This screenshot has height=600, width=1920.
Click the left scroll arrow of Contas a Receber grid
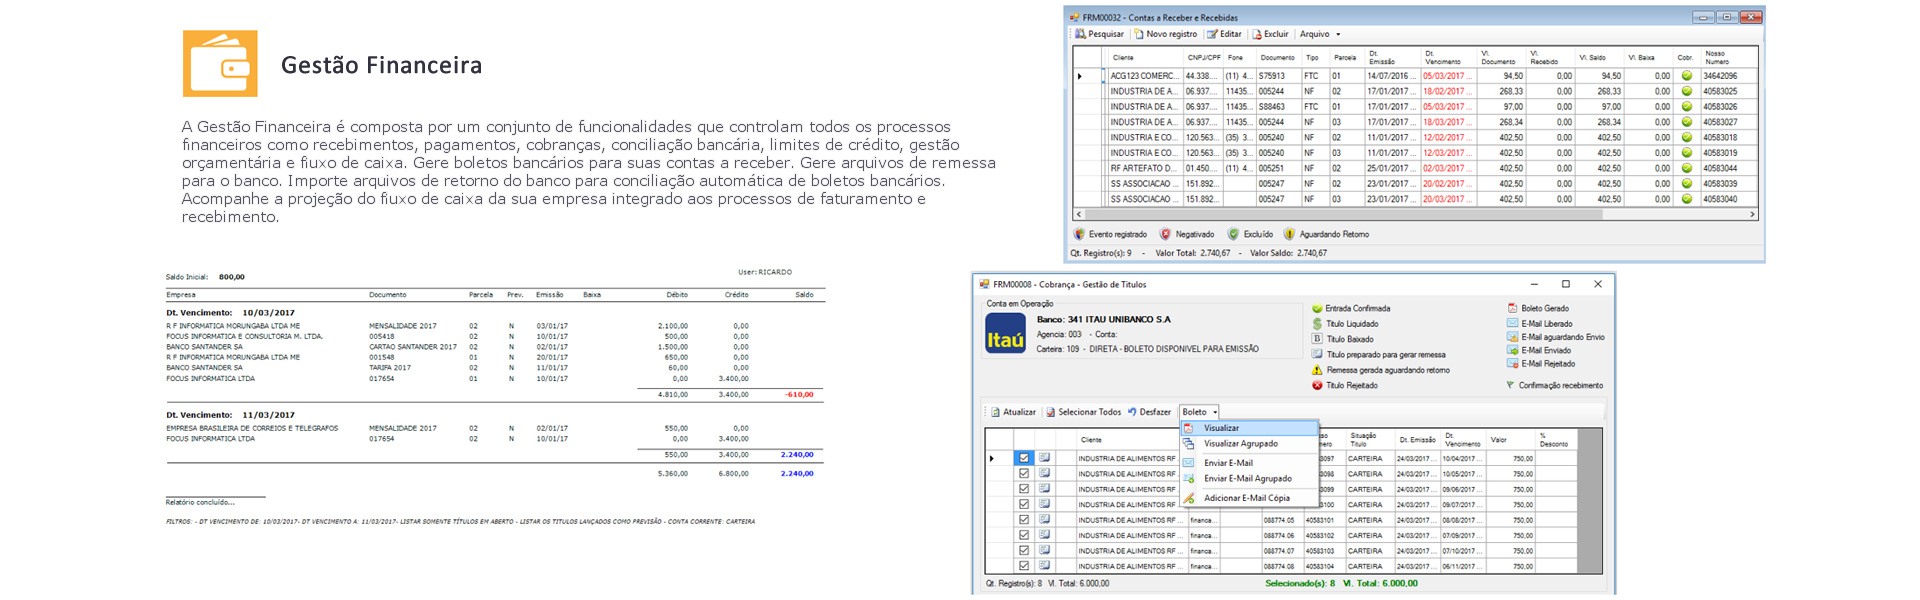click(x=1079, y=214)
